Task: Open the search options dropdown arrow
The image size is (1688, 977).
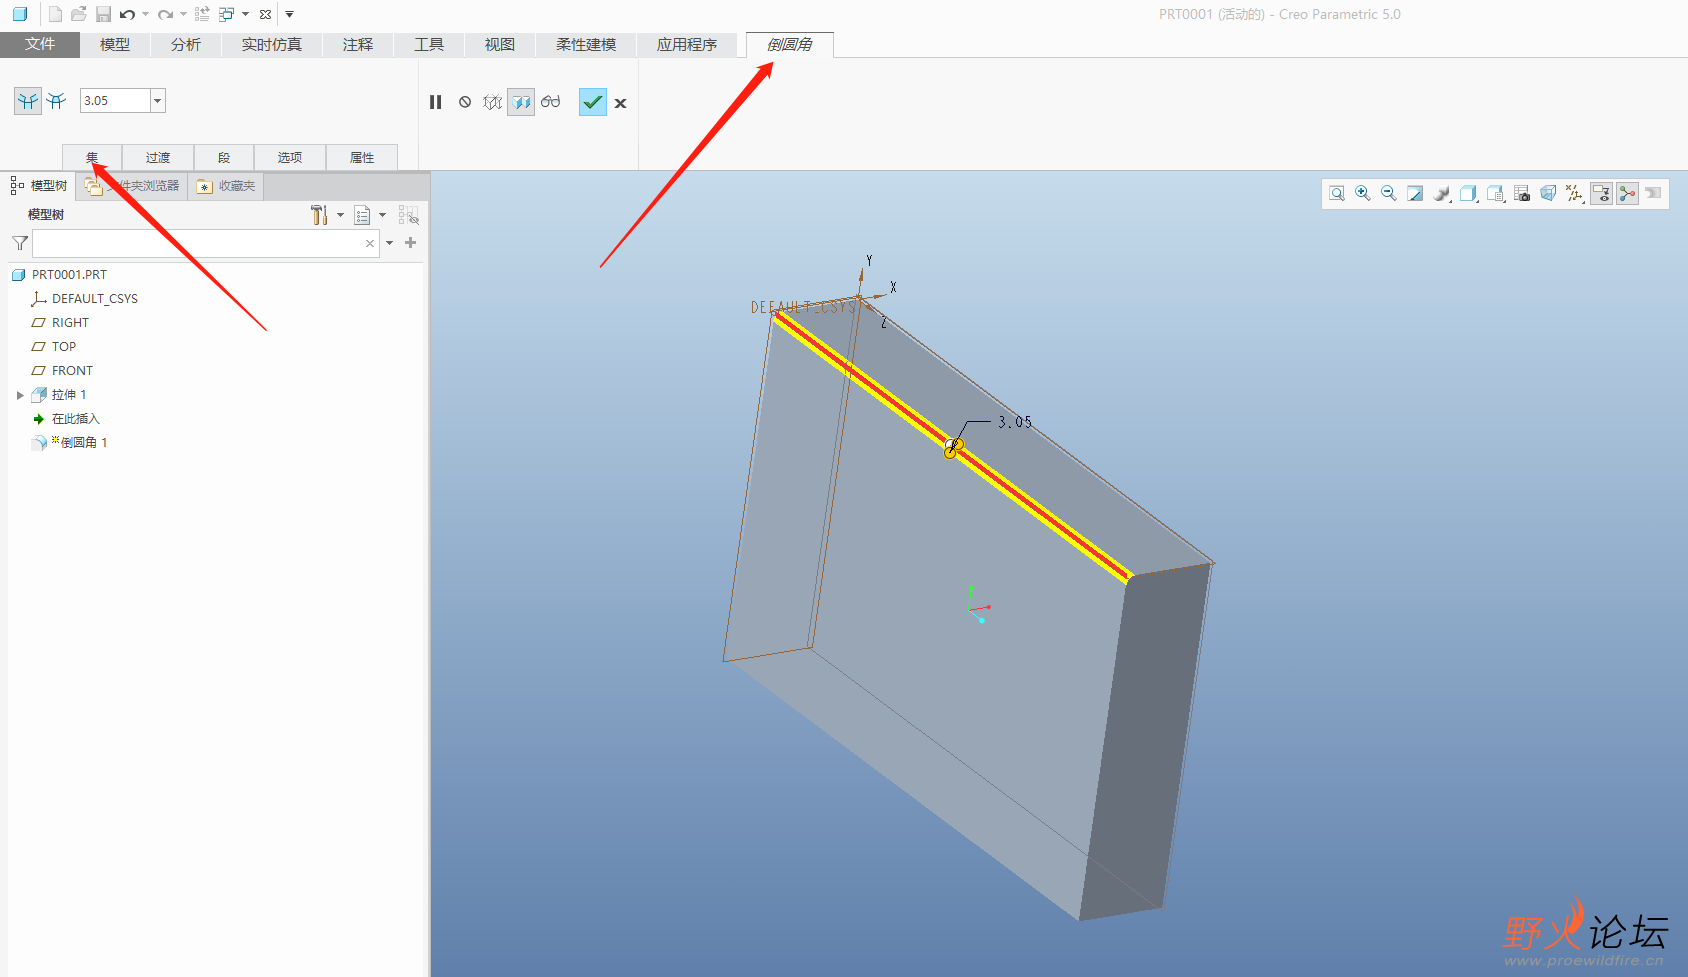Action: pyautogui.click(x=389, y=243)
